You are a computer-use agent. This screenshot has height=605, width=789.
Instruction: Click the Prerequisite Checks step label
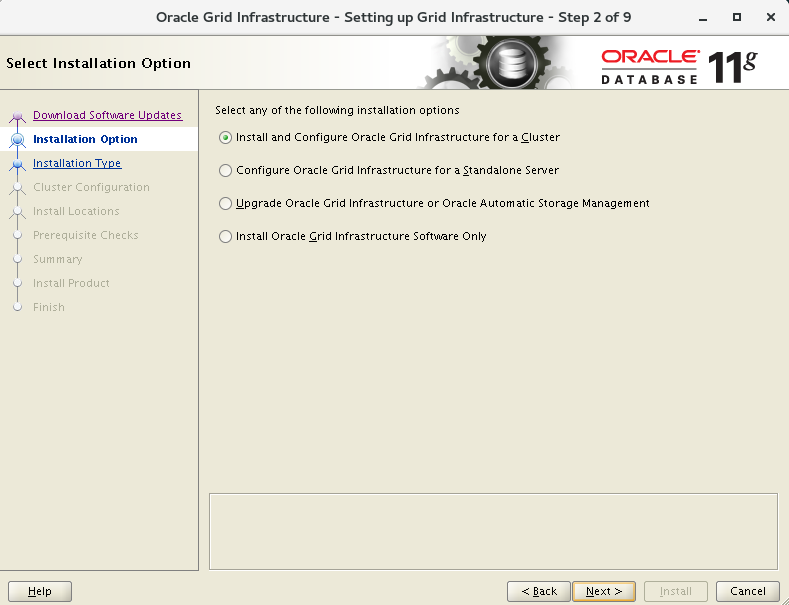86,236
